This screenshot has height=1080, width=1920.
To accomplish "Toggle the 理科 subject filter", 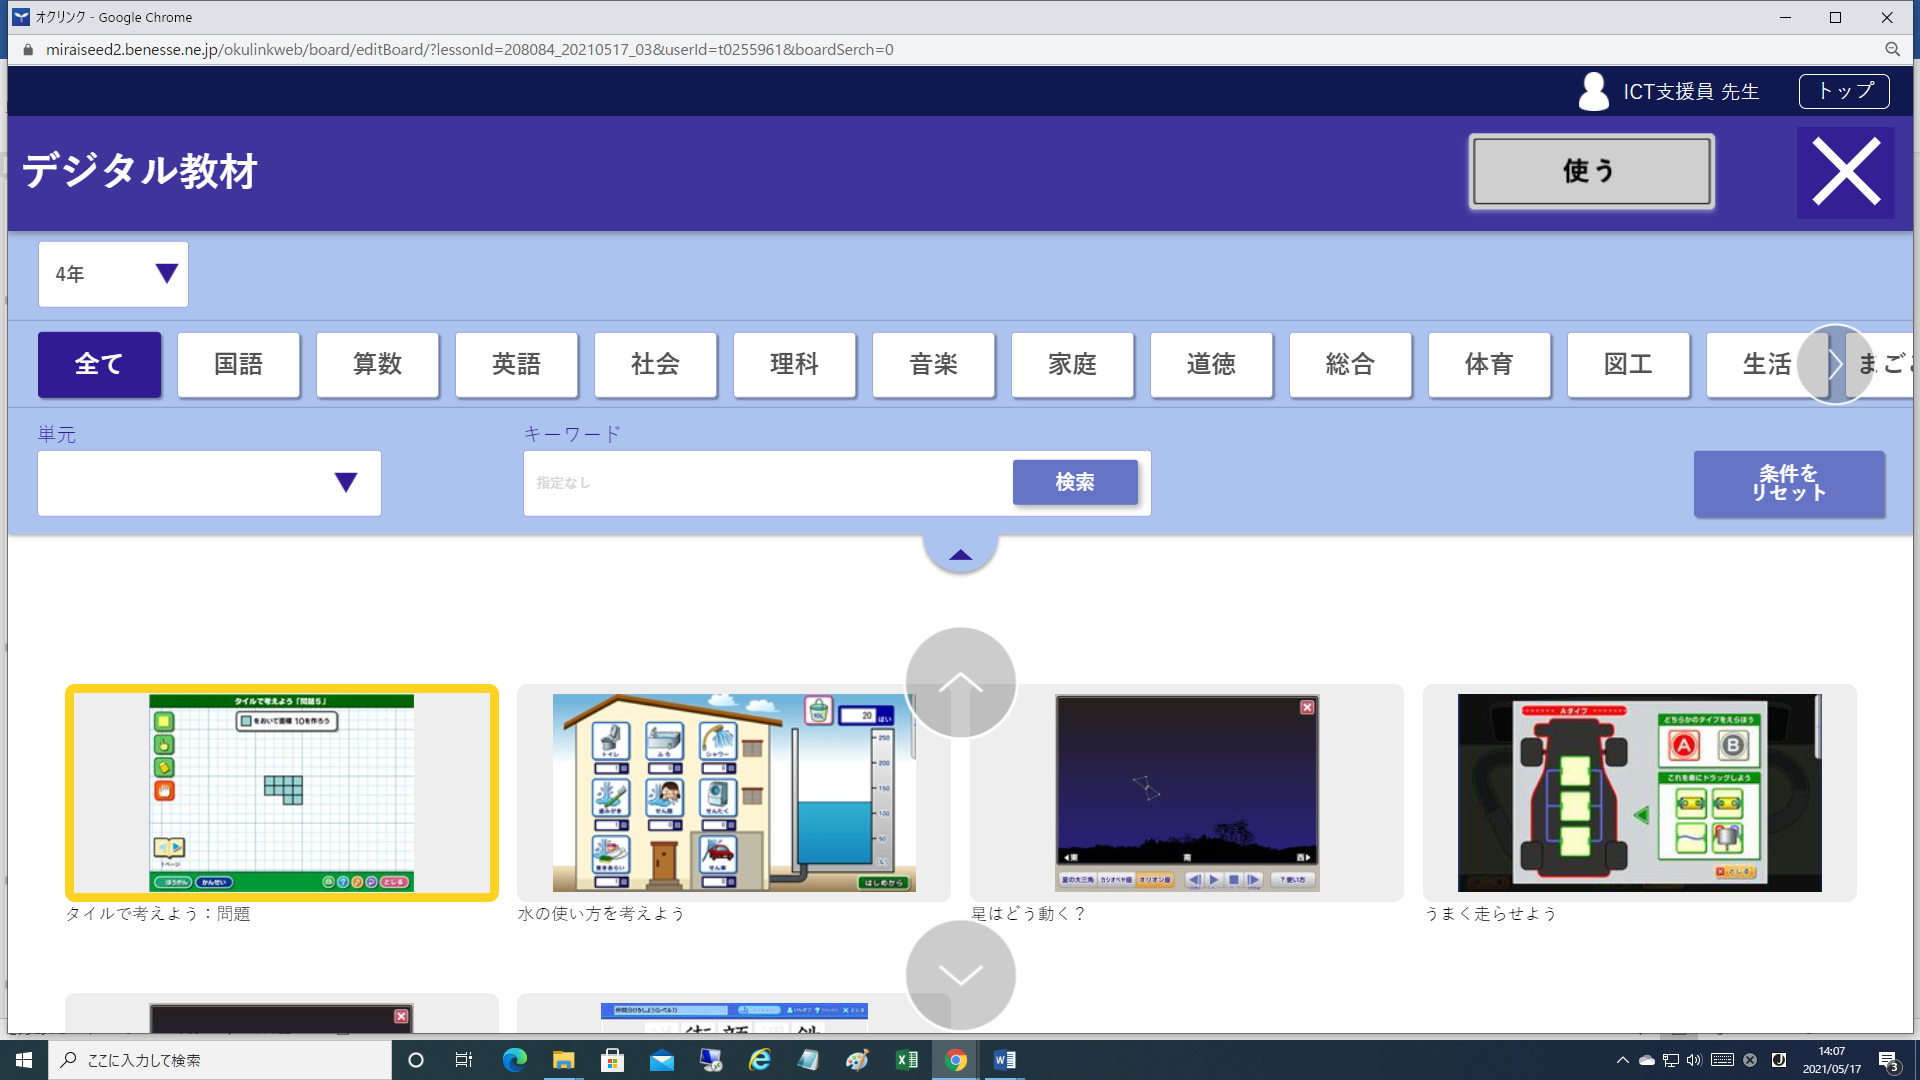I will [x=793, y=364].
